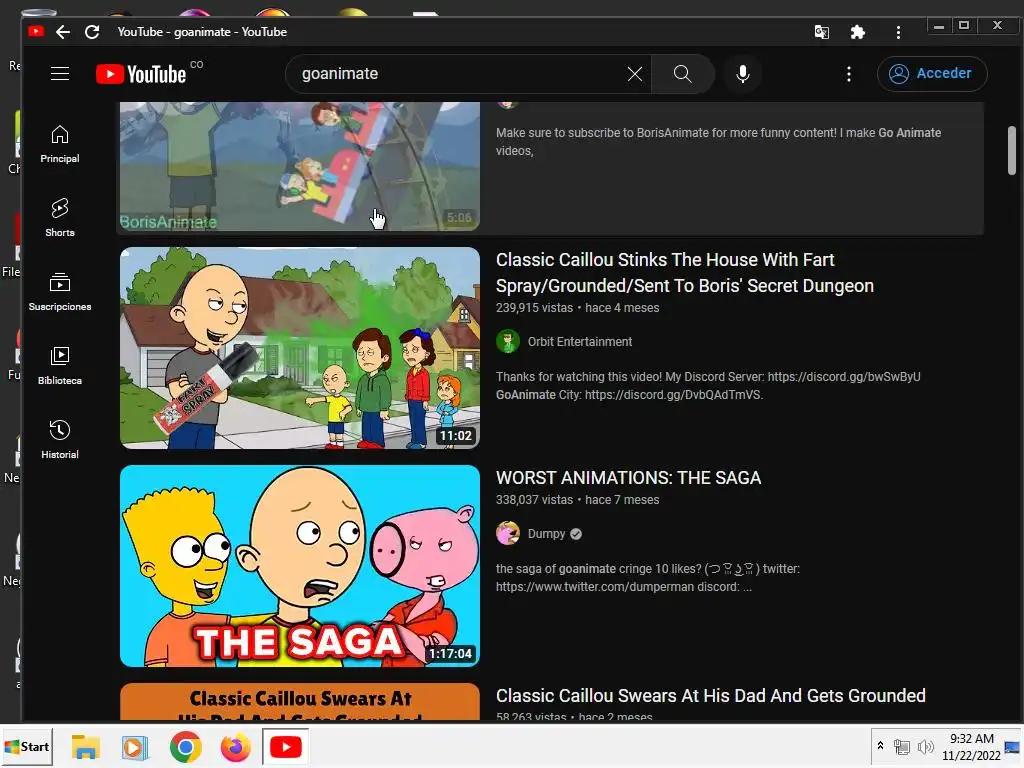Launch Google Chrome from the taskbar

click(185, 747)
